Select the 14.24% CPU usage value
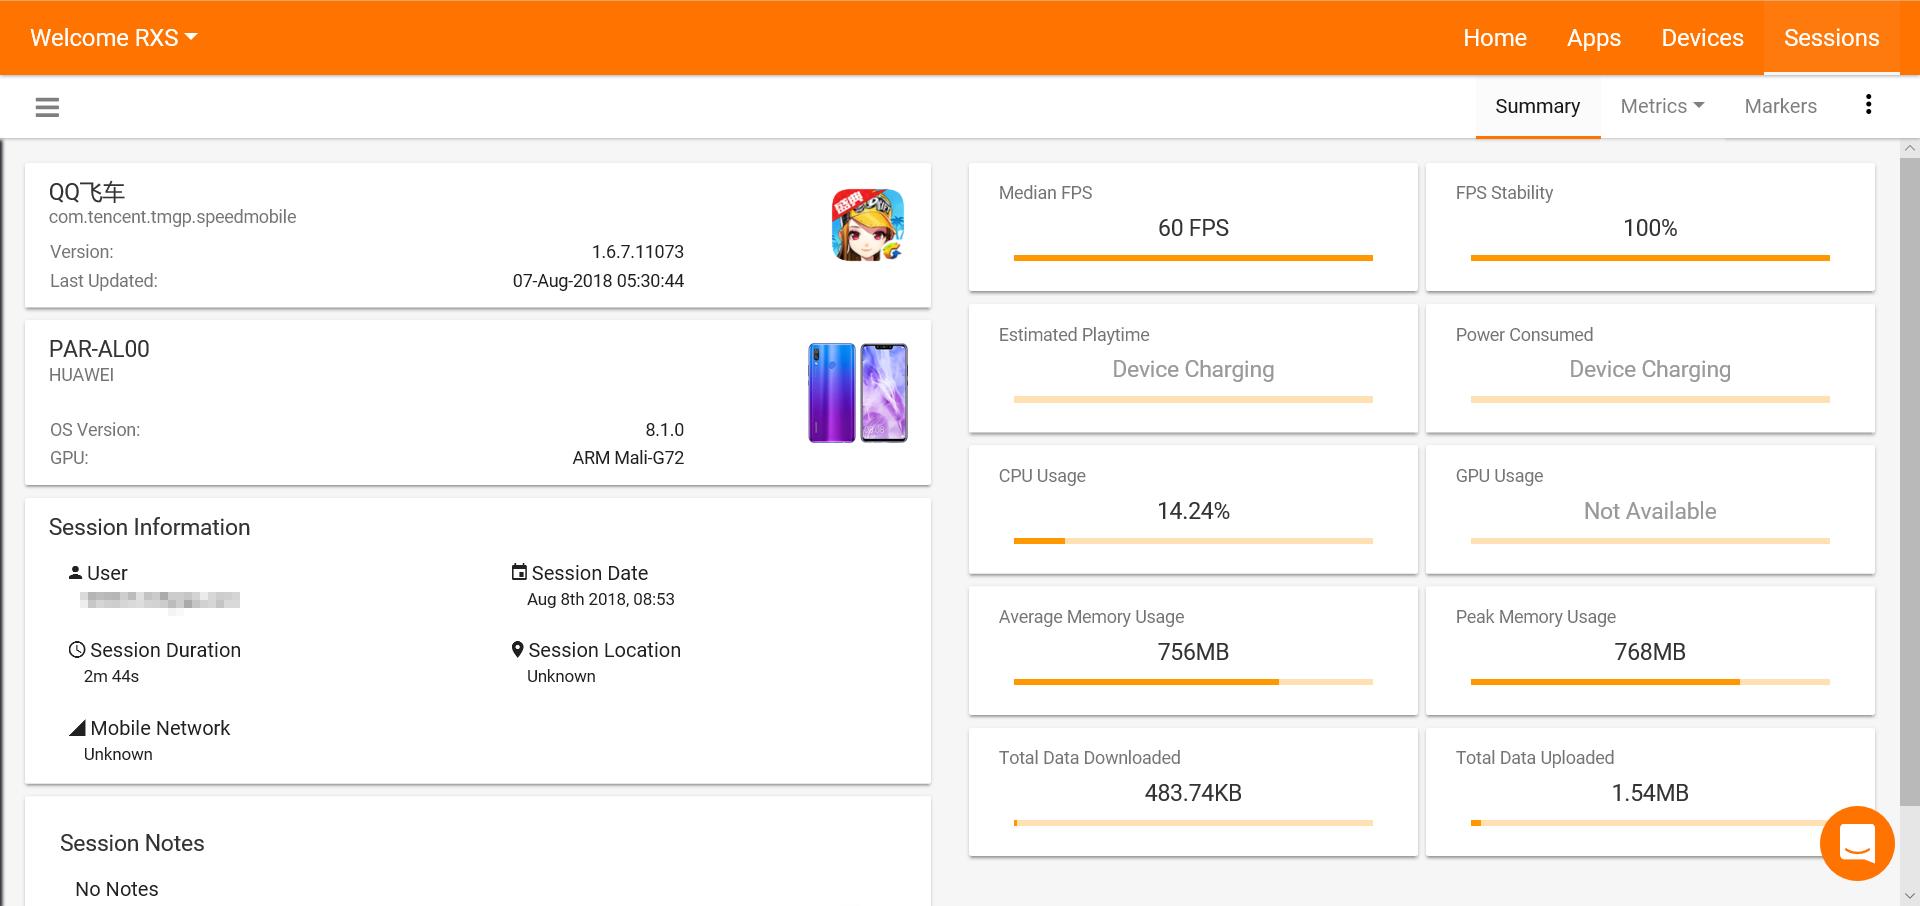 click(1193, 511)
